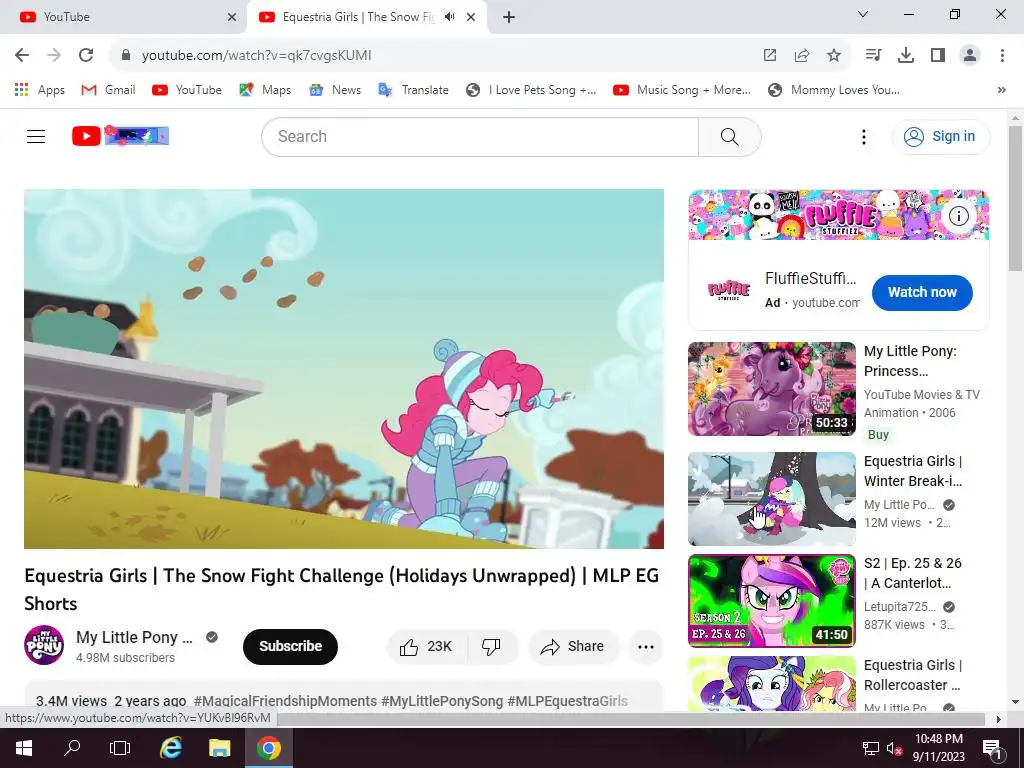The height and width of the screenshot is (768, 1024).
Task: Reload the current page
Action: click(x=86, y=56)
